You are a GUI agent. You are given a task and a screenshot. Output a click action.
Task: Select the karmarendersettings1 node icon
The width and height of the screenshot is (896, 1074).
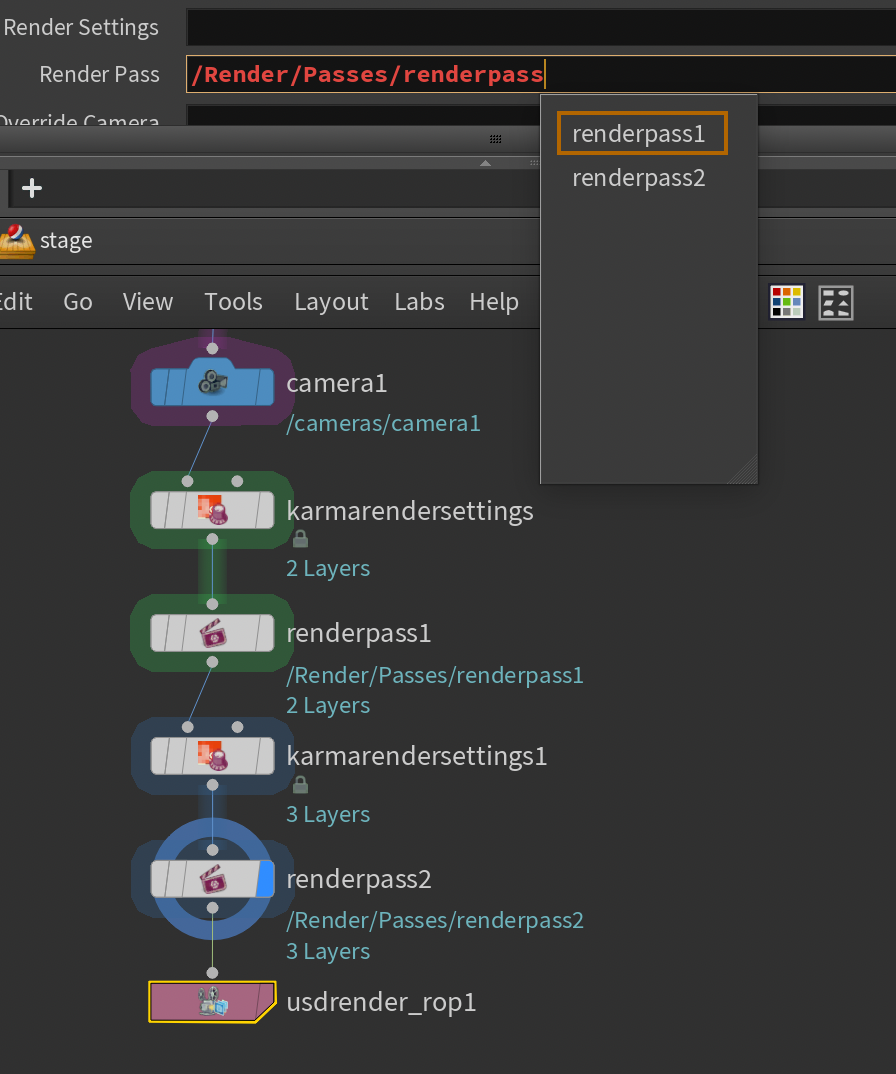pyautogui.click(x=212, y=755)
